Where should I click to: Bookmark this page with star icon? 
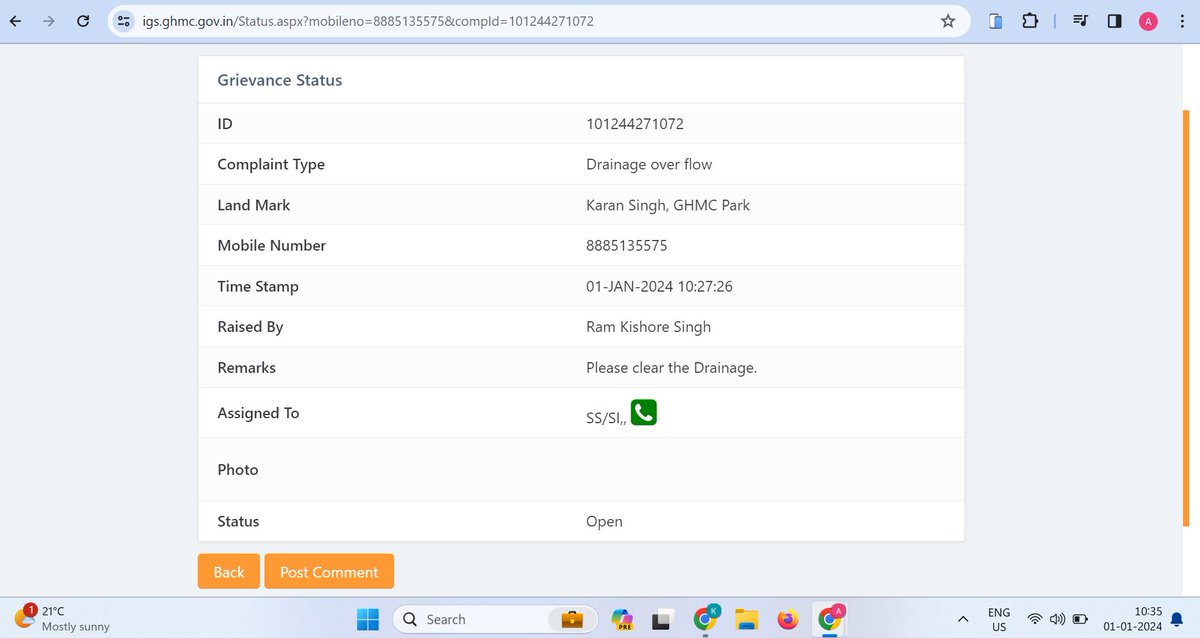(948, 20)
